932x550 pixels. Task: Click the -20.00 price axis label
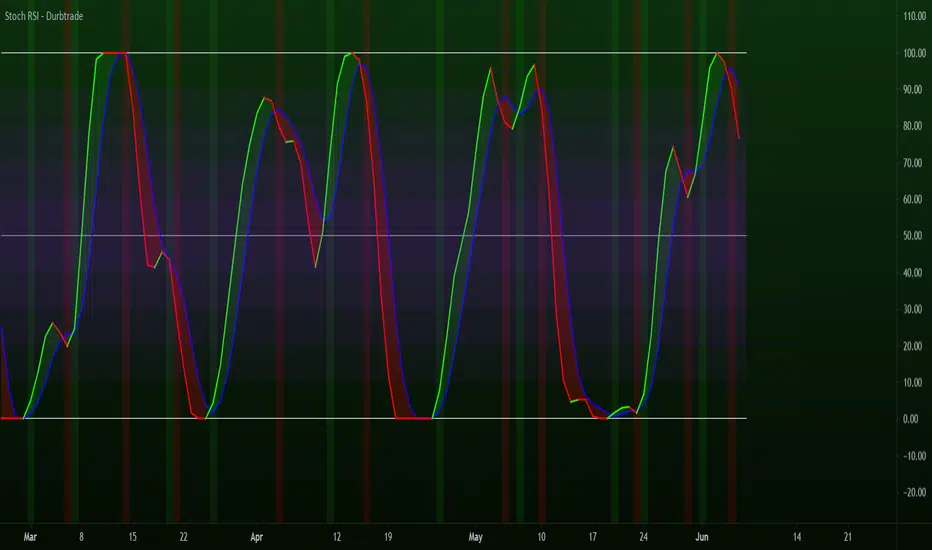[914, 492]
